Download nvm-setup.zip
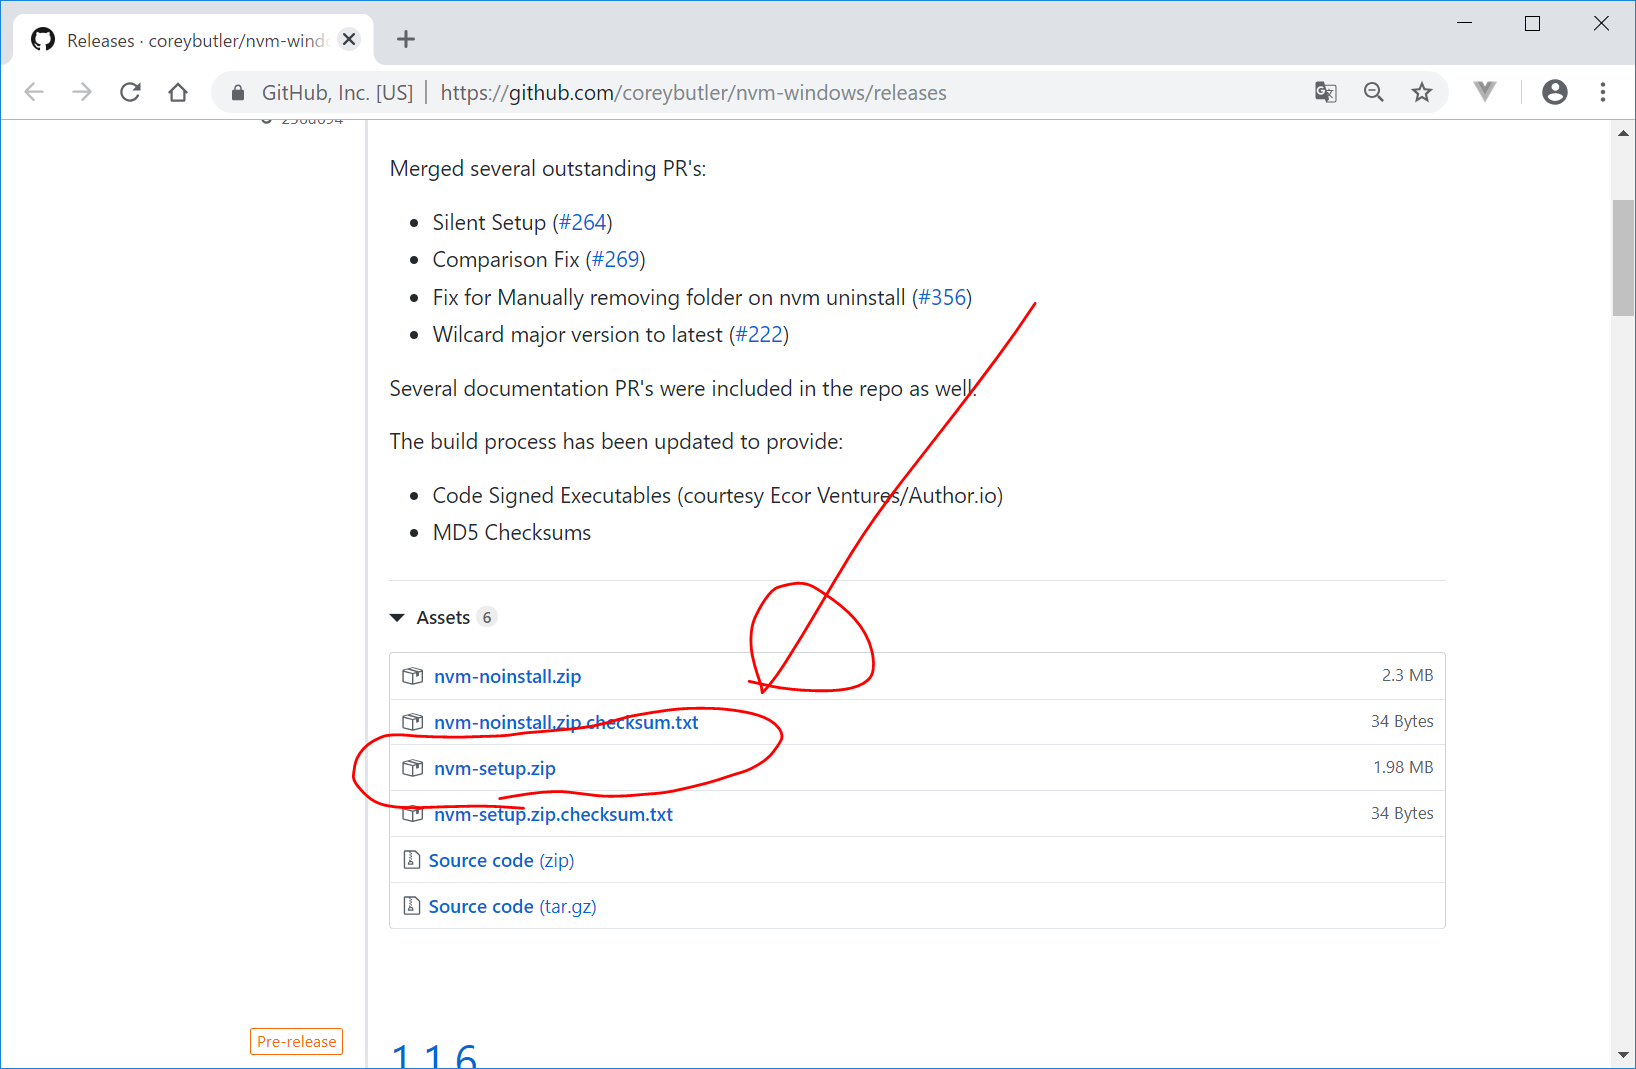1636x1069 pixels. (x=494, y=768)
